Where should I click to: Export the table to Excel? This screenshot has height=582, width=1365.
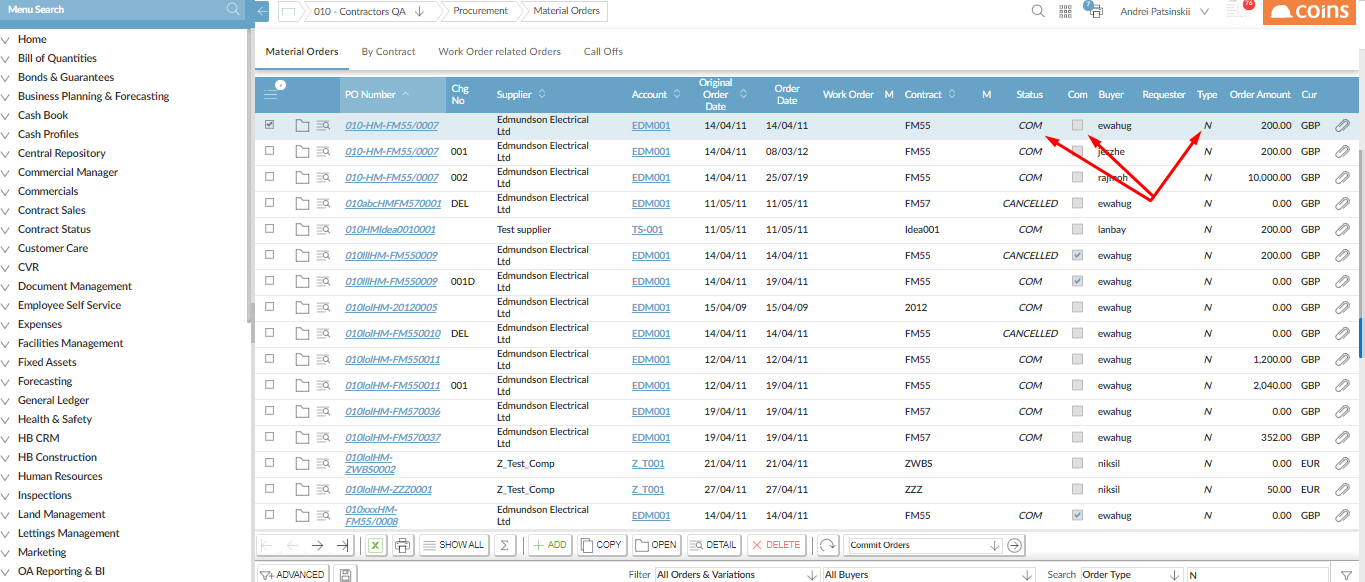[375, 545]
